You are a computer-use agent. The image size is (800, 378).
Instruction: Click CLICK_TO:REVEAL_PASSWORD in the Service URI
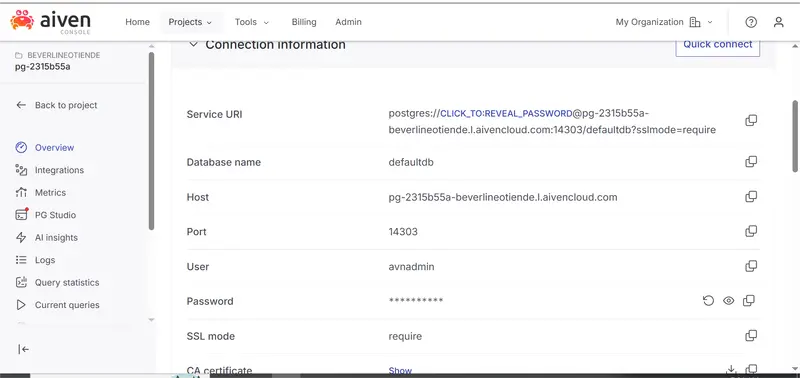506,114
